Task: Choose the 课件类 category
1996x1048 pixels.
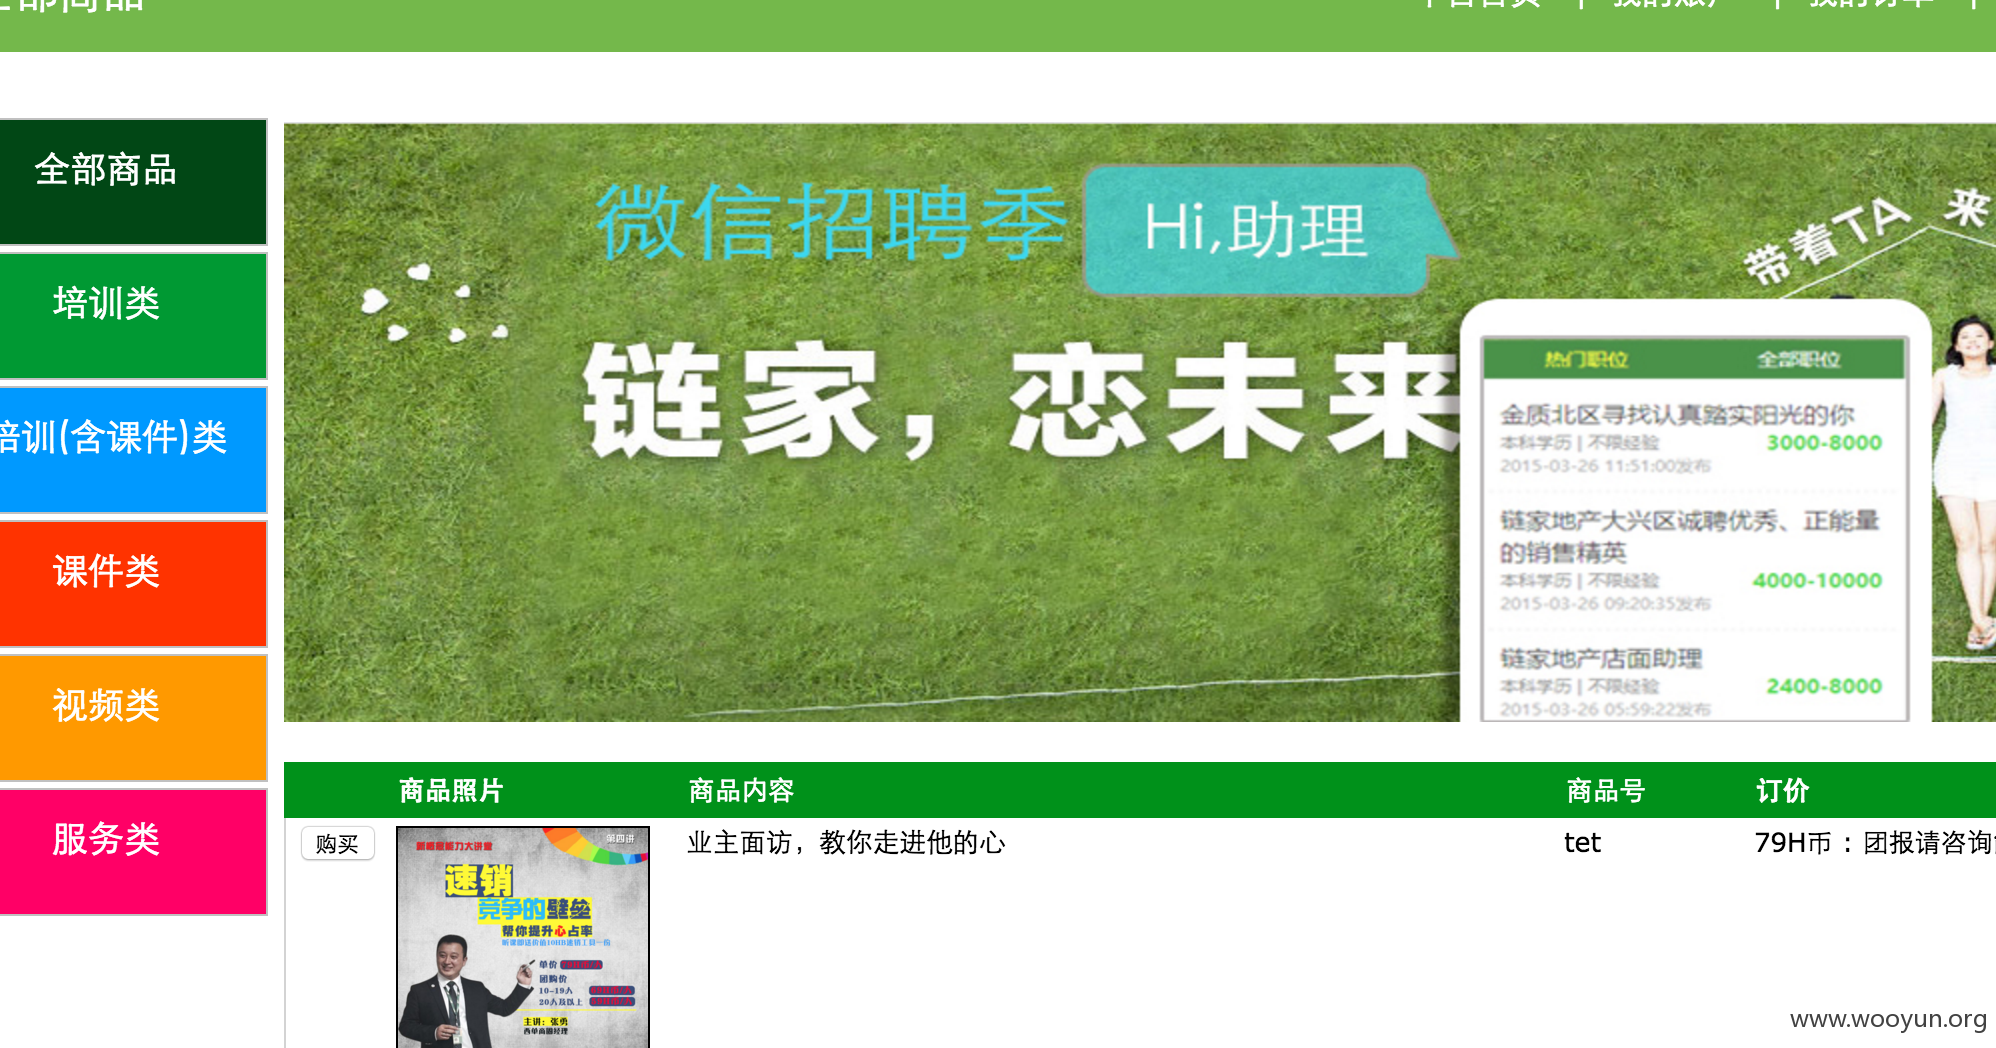Action: pyautogui.click(x=133, y=584)
